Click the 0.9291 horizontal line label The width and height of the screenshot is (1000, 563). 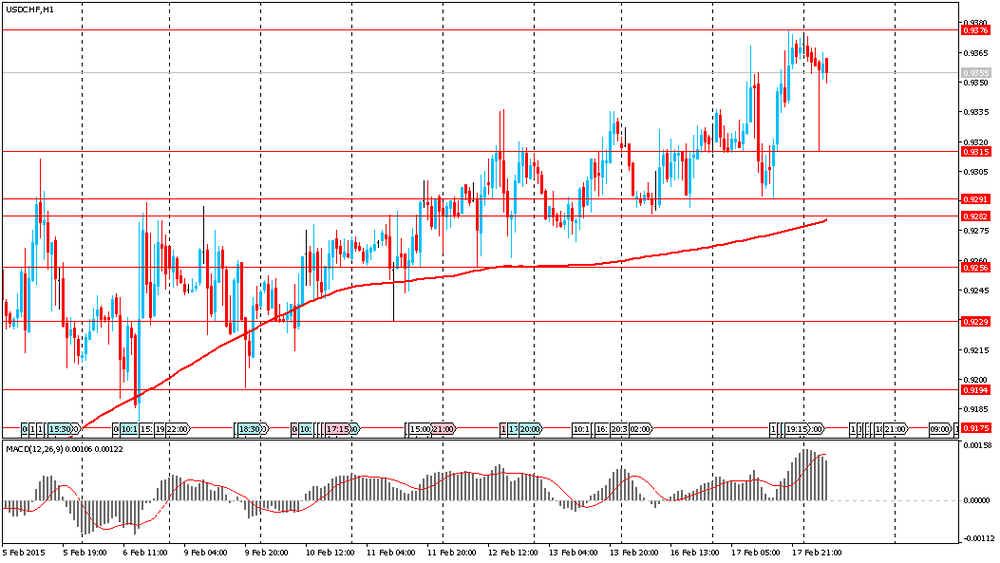pos(976,200)
